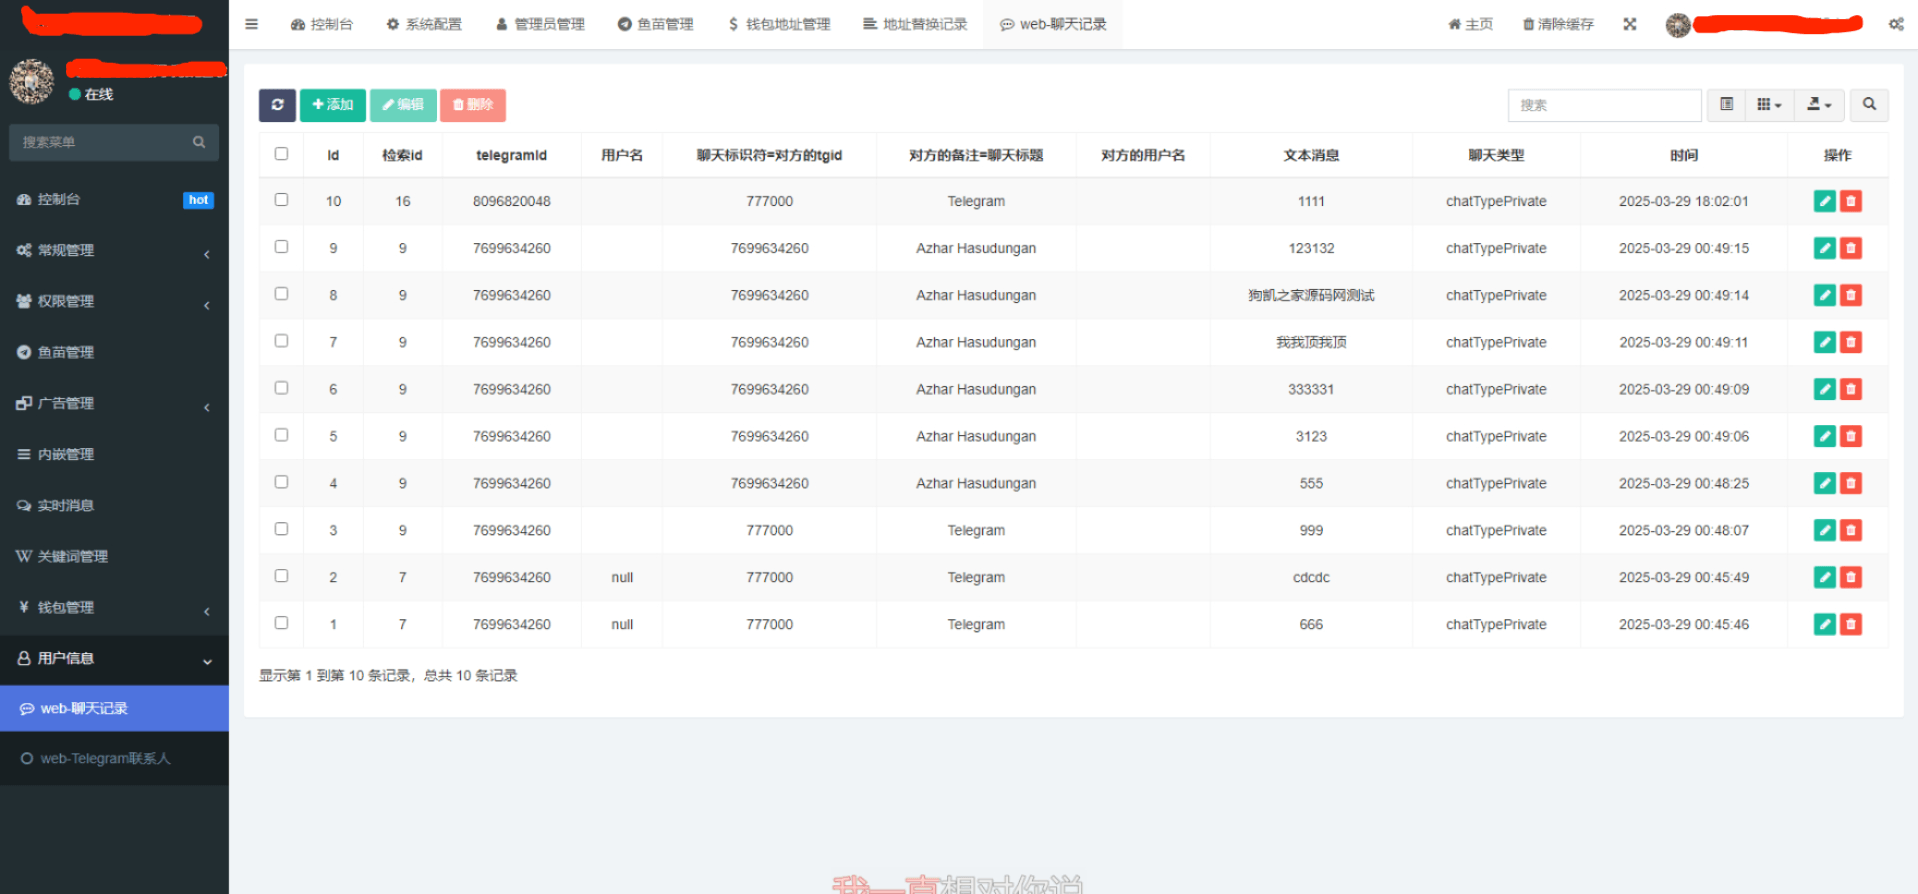This screenshot has height=894, width=1918.
Task: Delete record with Id 10
Action: (1851, 201)
